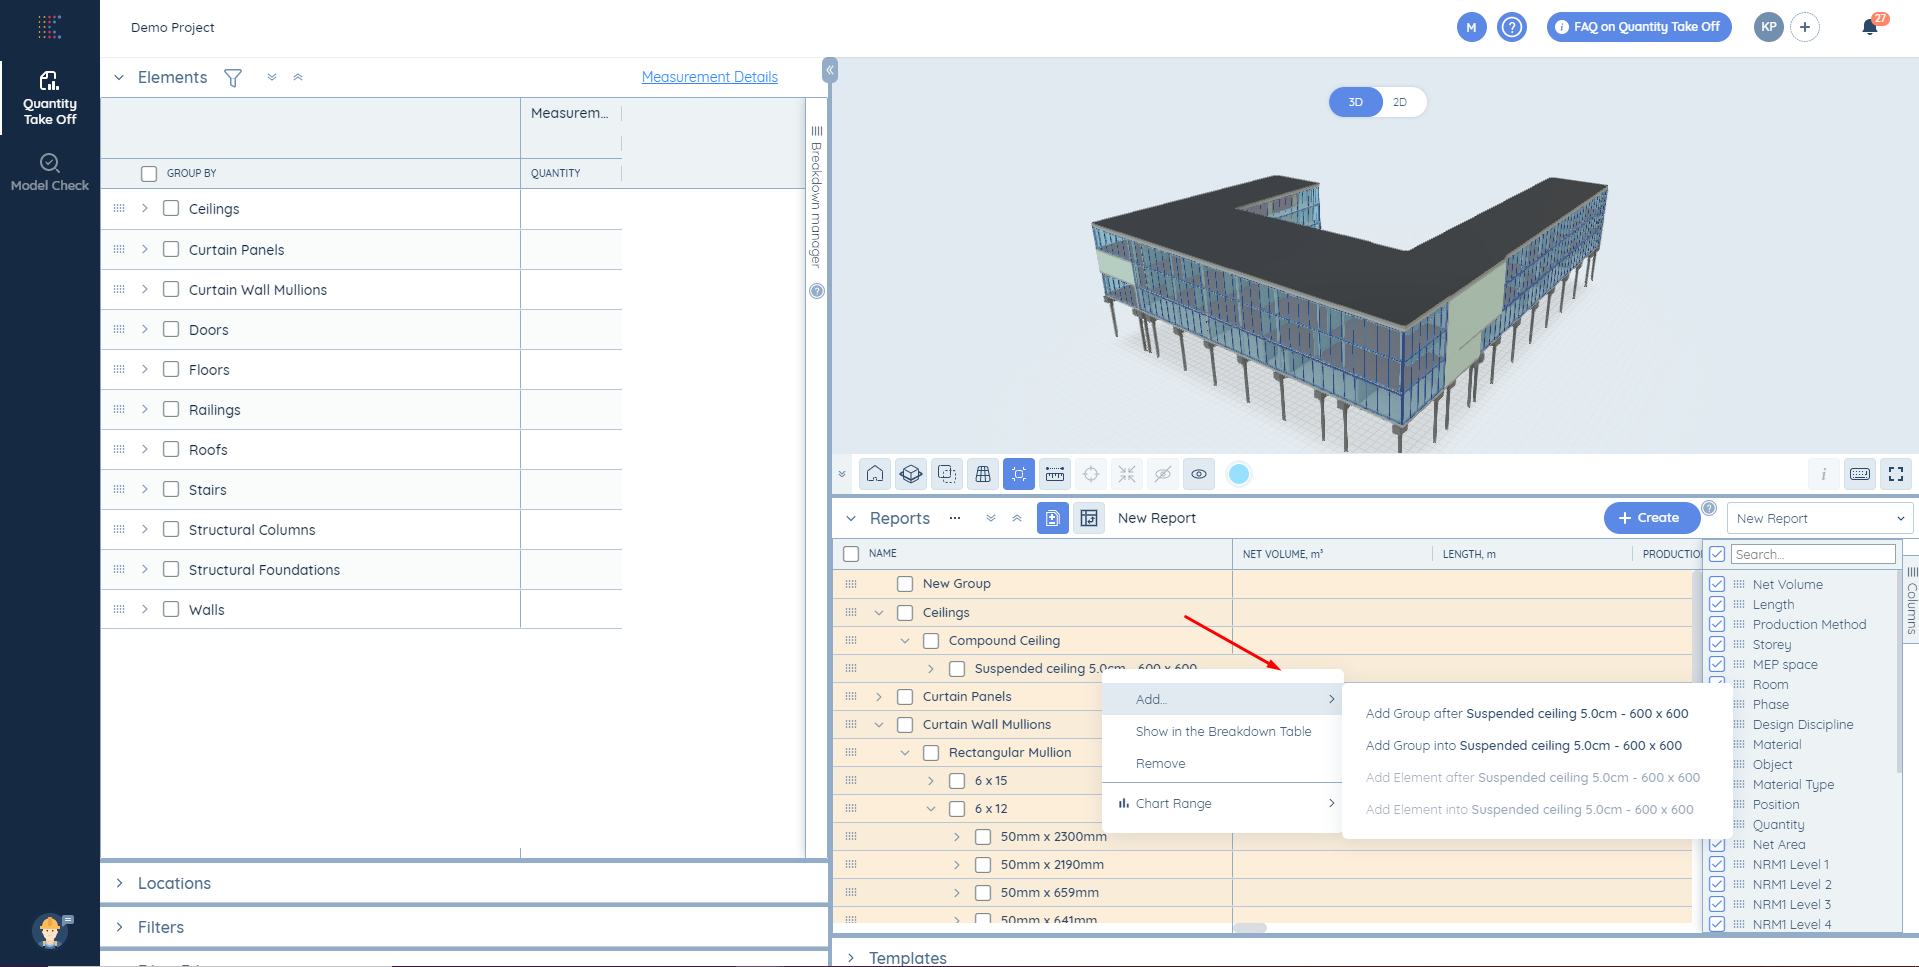Click the light blue color circle
The width and height of the screenshot is (1919, 967).
1239,474
